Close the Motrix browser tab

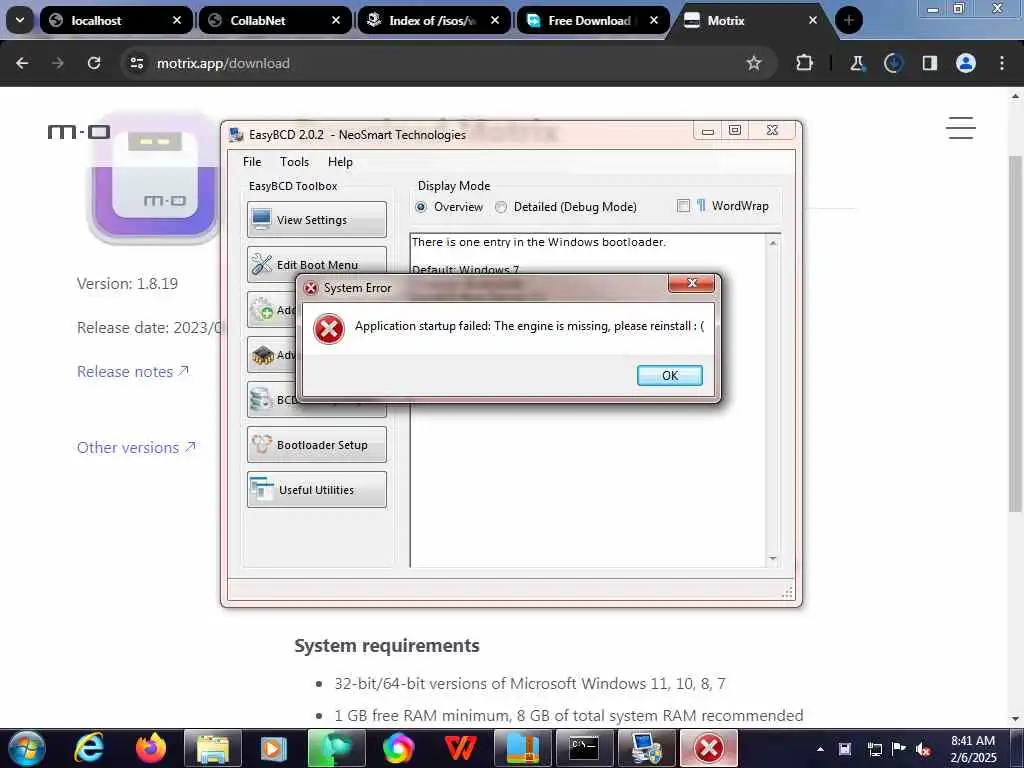click(813, 21)
